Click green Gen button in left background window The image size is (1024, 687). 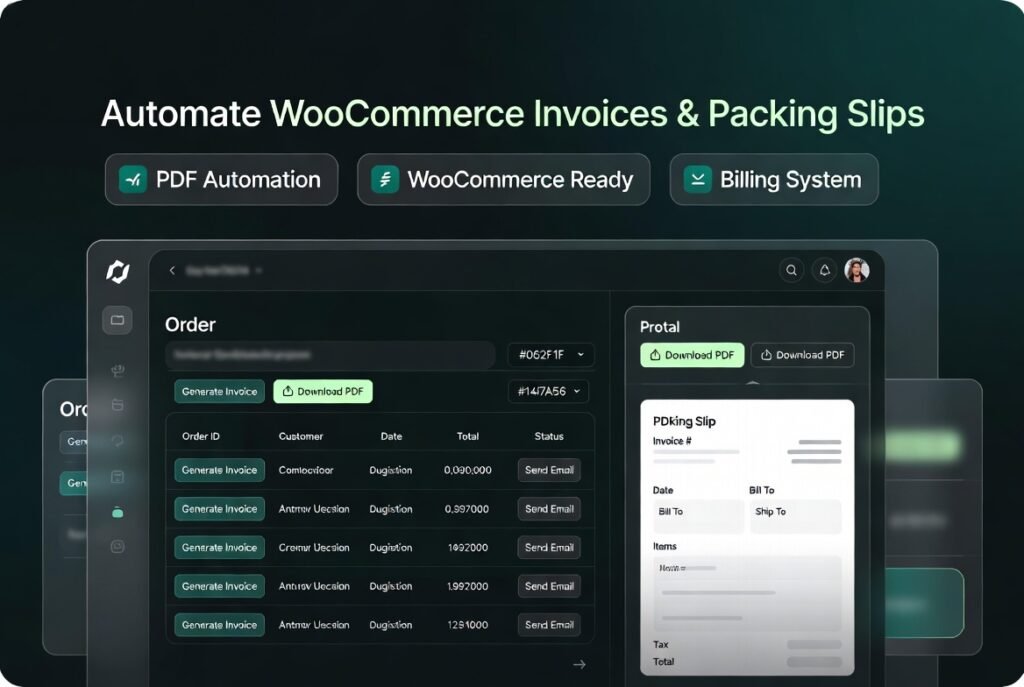[x=73, y=483]
